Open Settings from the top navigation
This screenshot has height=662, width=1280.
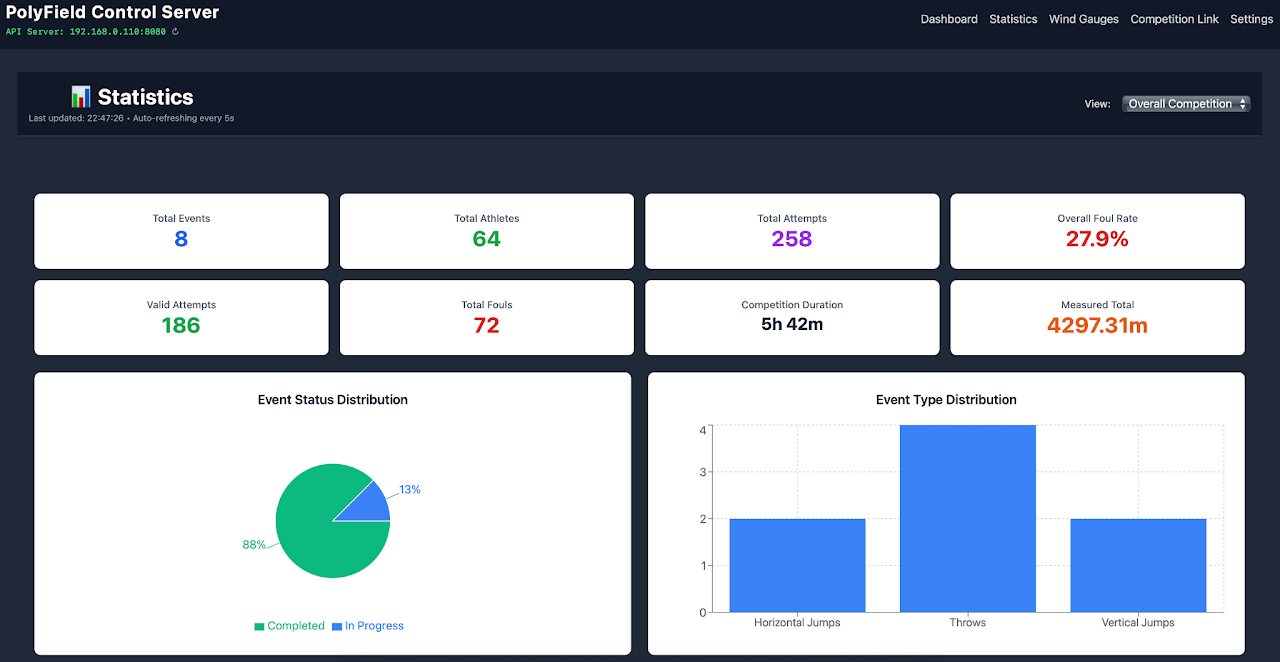[1251, 19]
